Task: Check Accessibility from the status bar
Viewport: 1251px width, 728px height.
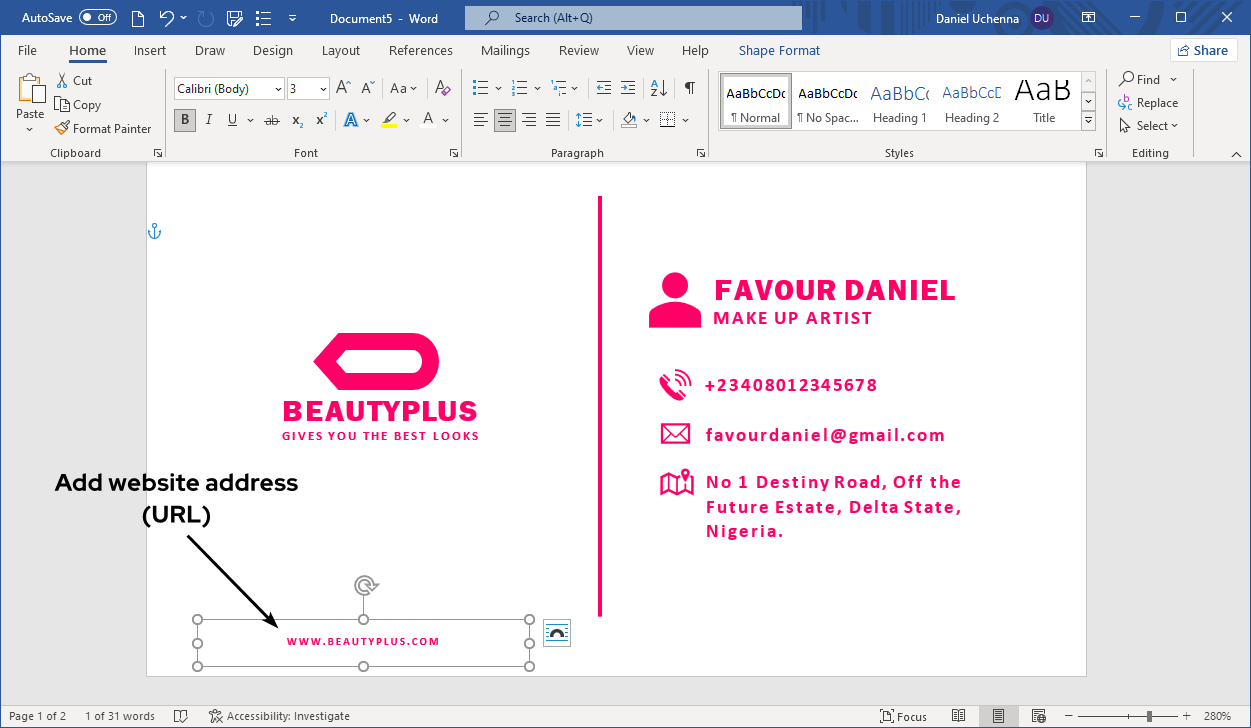Action: pos(279,715)
